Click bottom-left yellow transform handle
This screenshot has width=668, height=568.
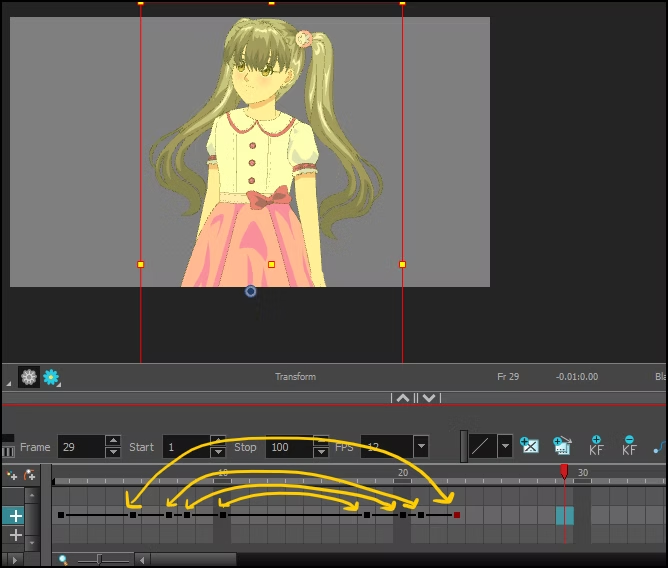(141, 265)
